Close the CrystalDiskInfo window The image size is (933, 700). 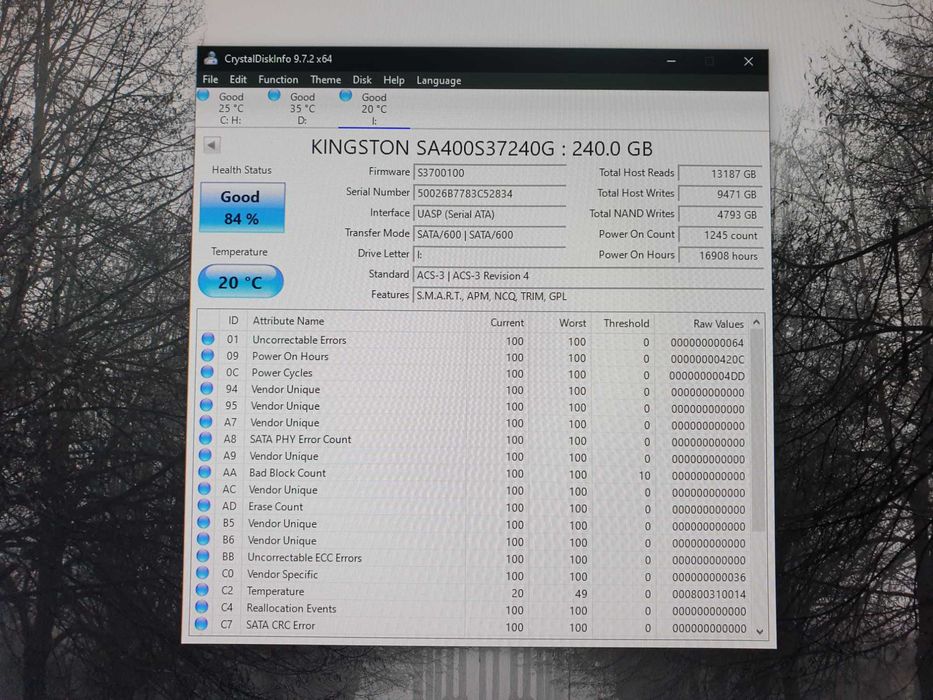point(749,61)
